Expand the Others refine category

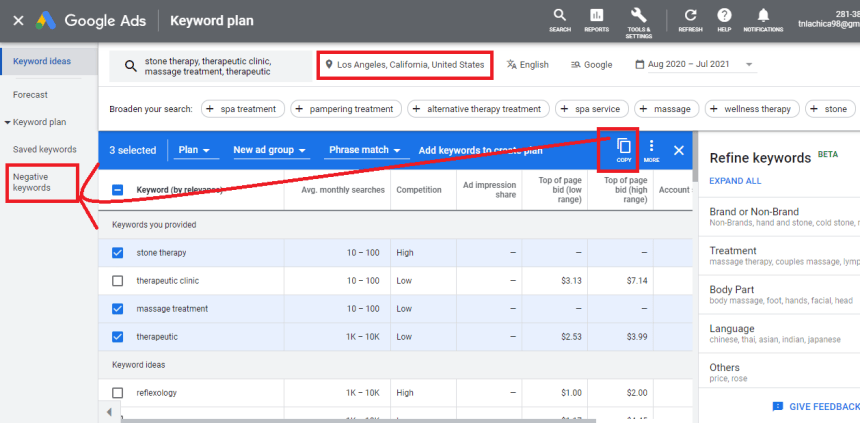pos(779,373)
